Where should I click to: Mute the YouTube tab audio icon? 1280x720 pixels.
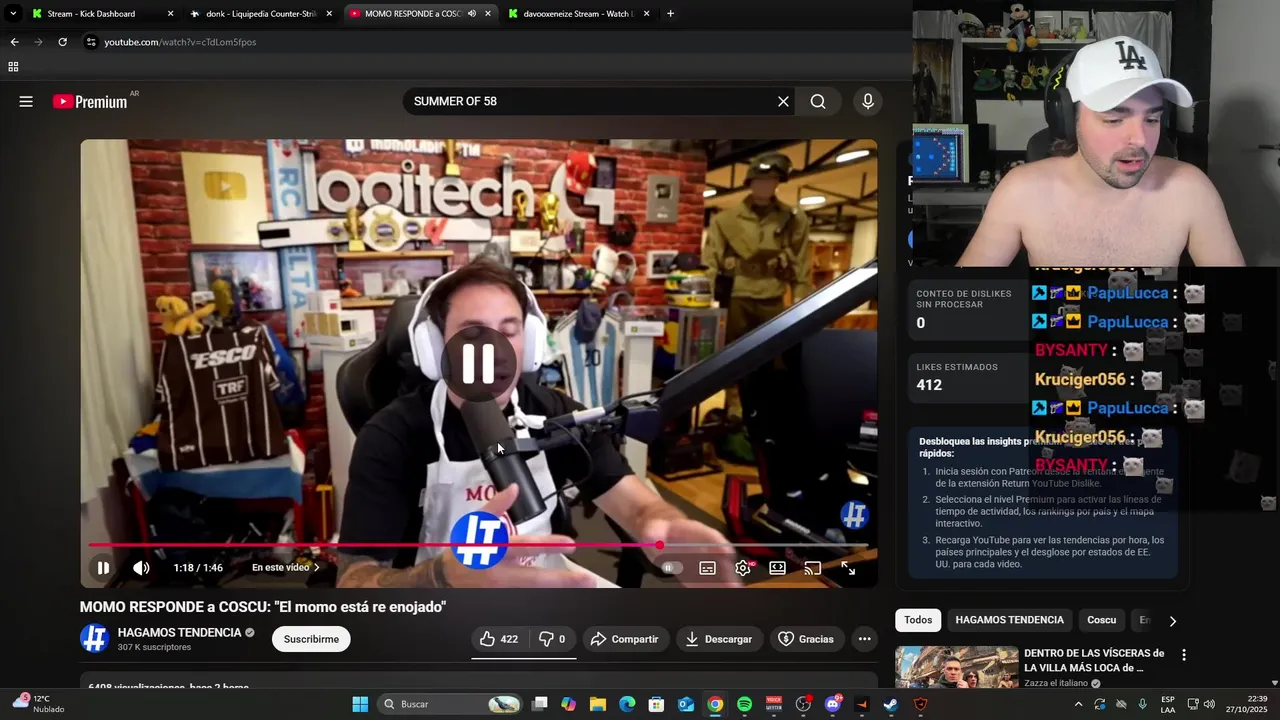[471, 14]
